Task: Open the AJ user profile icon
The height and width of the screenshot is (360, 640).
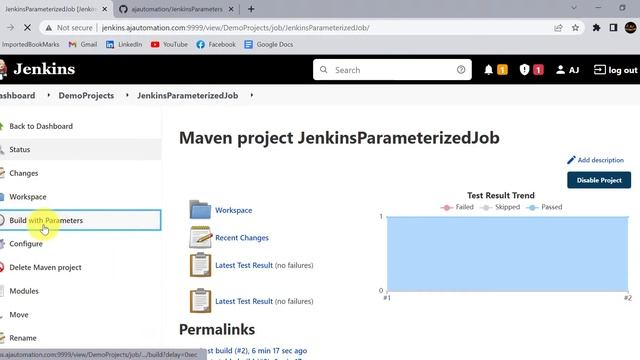Action: point(560,70)
